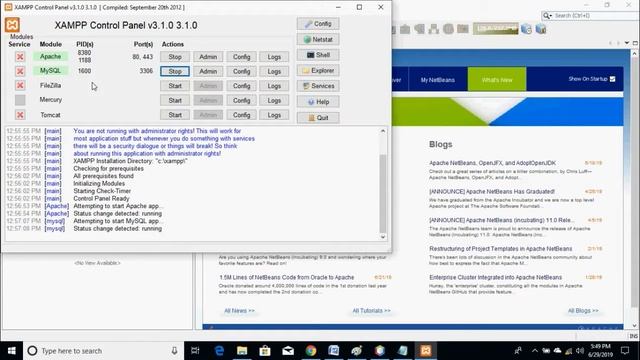Toggle the Apache service install checkbox

coord(20,57)
